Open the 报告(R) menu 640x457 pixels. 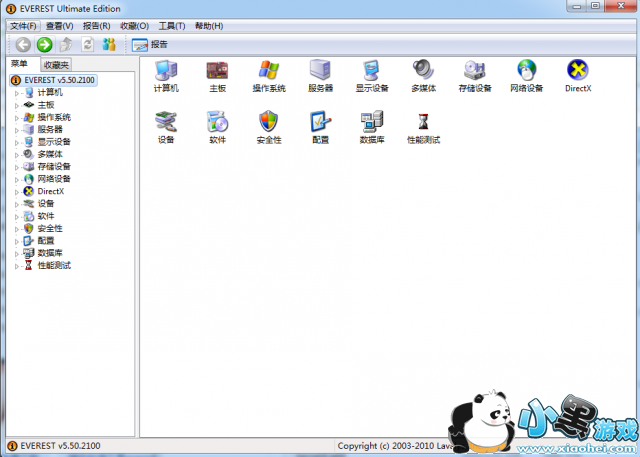[x=97, y=26]
